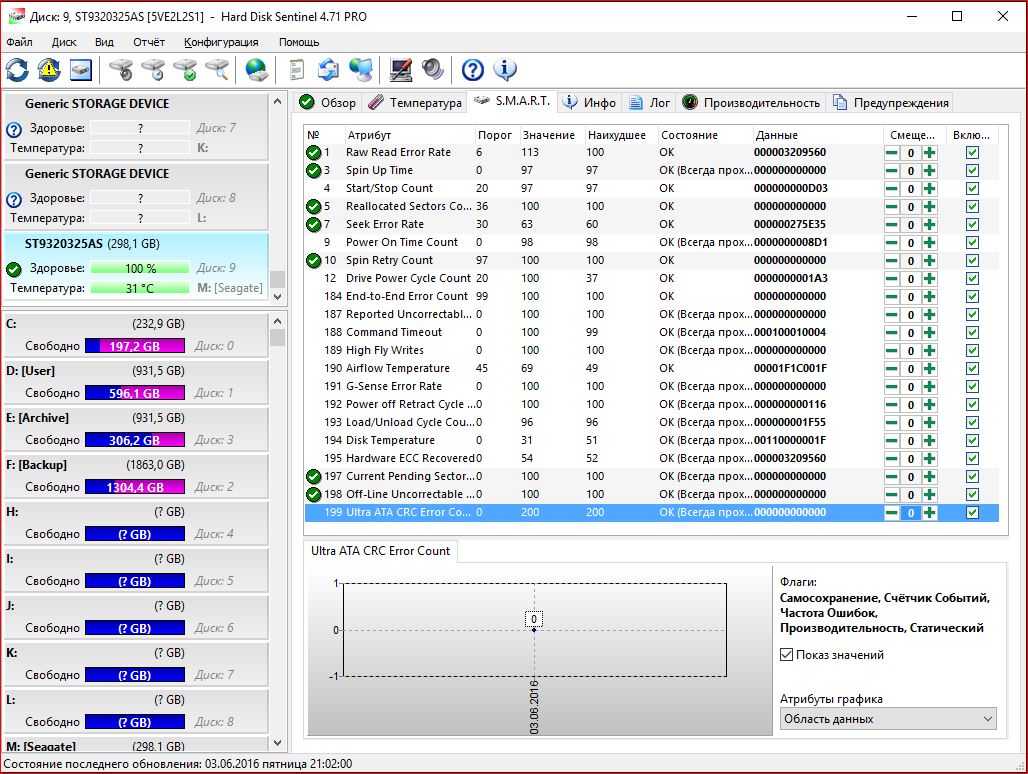The image size is (1028, 774).
Task: Click the green check icon beside Seek Error Rate
Action: click(313, 225)
